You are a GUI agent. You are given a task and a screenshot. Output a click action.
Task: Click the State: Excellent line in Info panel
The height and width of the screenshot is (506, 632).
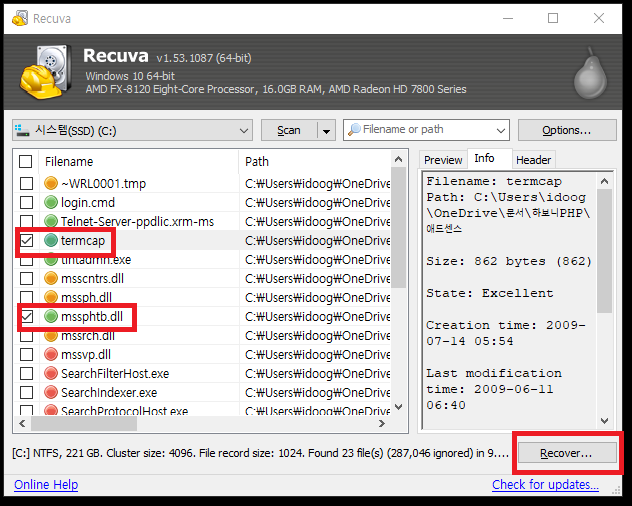click(490, 293)
